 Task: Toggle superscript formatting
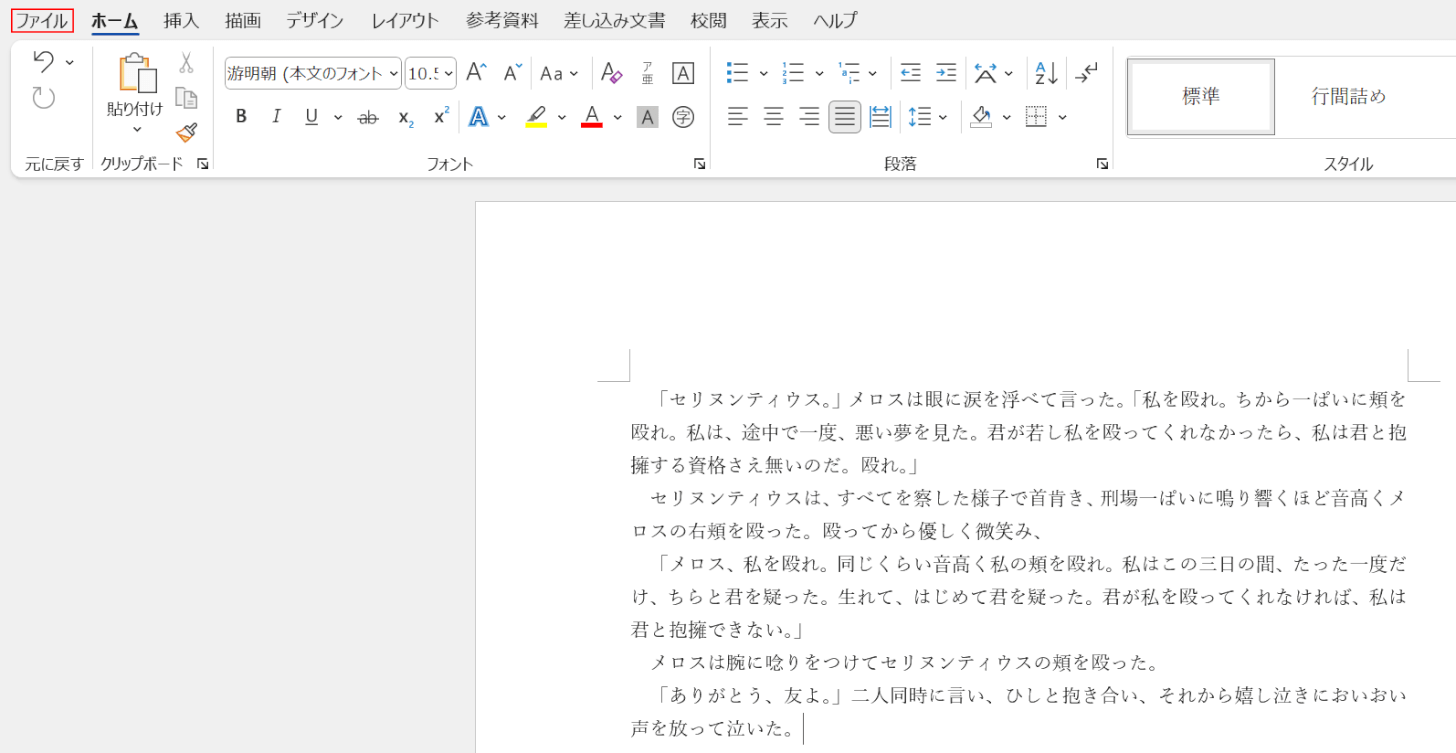(441, 117)
